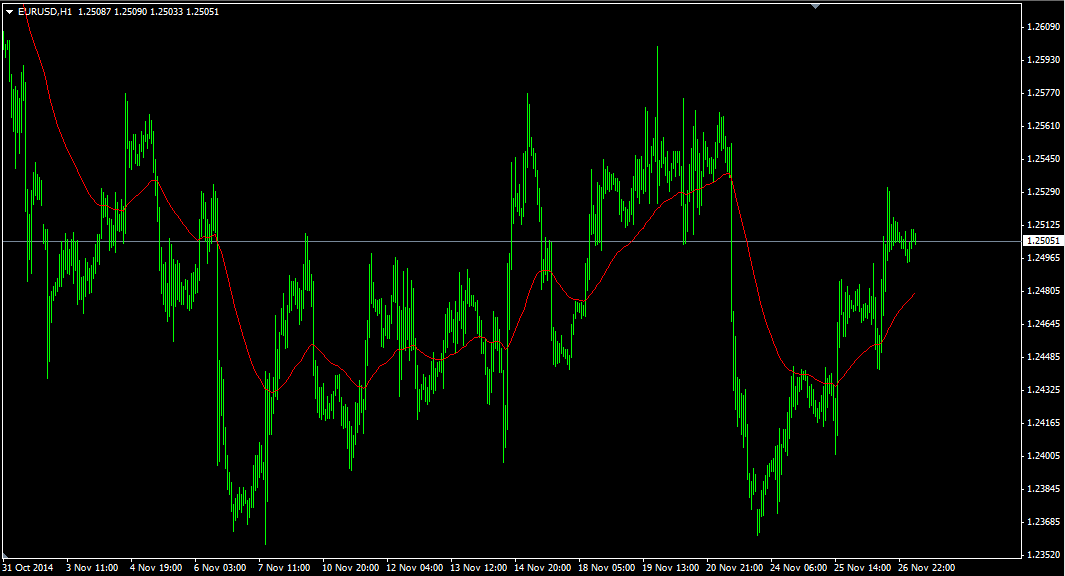Select the horizontal bid price line
The width and height of the screenshot is (1065, 576).
(511, 241)
